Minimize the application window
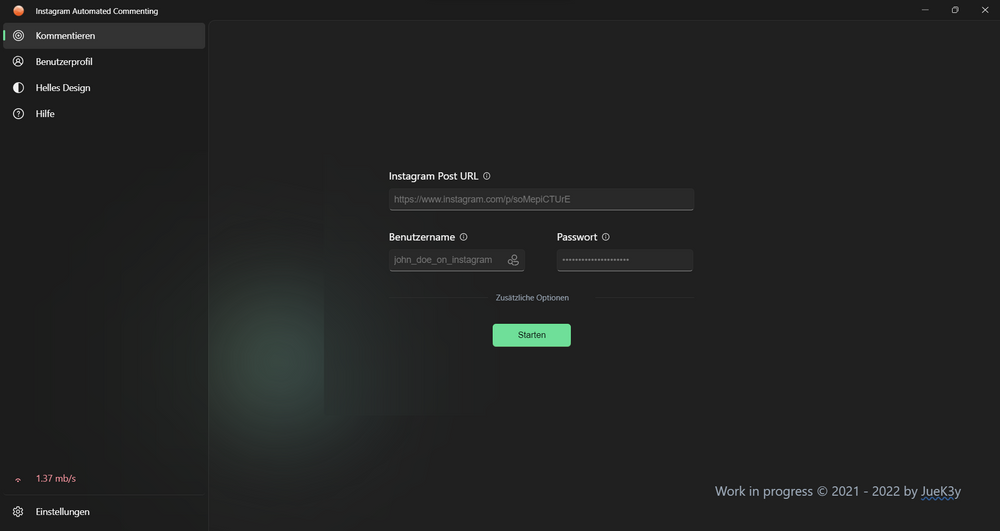Image resolution: width=1000 pixels, height=531 pixels. click(925, 10)
